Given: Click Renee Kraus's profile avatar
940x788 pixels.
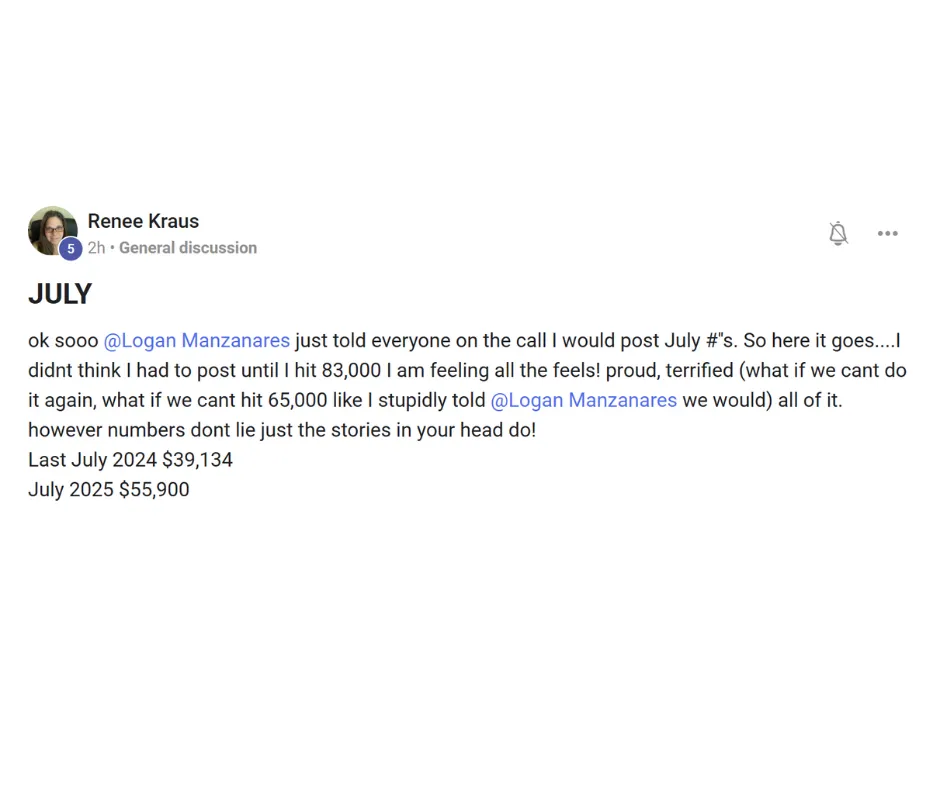Looking at the screenshot, I should click(53, 231).
